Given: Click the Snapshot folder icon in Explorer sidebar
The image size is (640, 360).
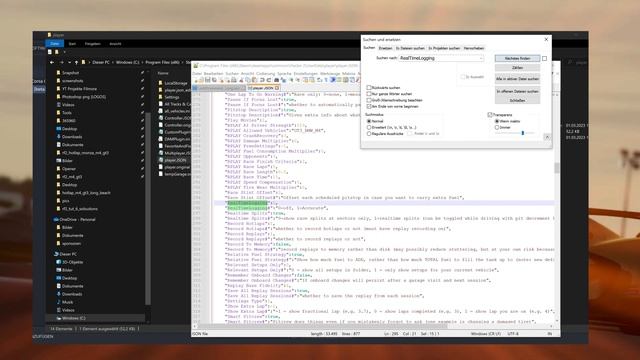Looking at the screenshot, I should 58,73.
